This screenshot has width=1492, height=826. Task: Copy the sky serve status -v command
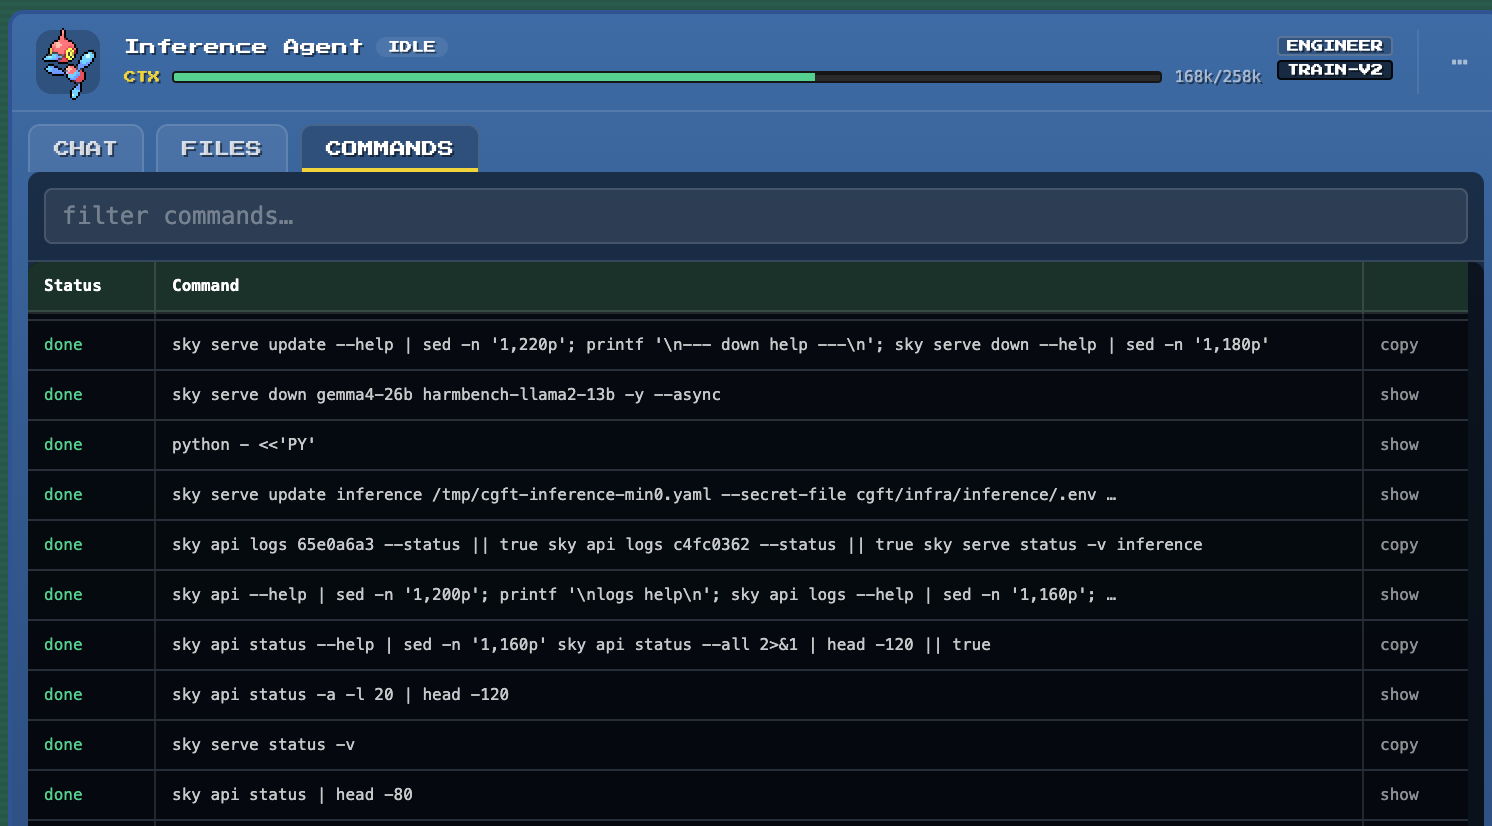tap(1399, 745)
